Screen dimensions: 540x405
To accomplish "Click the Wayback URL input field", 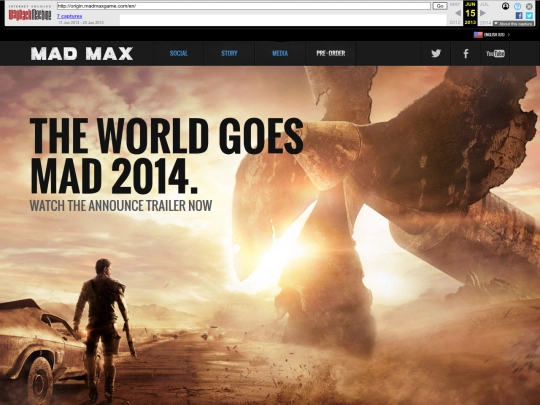I will tap(244, 6).
